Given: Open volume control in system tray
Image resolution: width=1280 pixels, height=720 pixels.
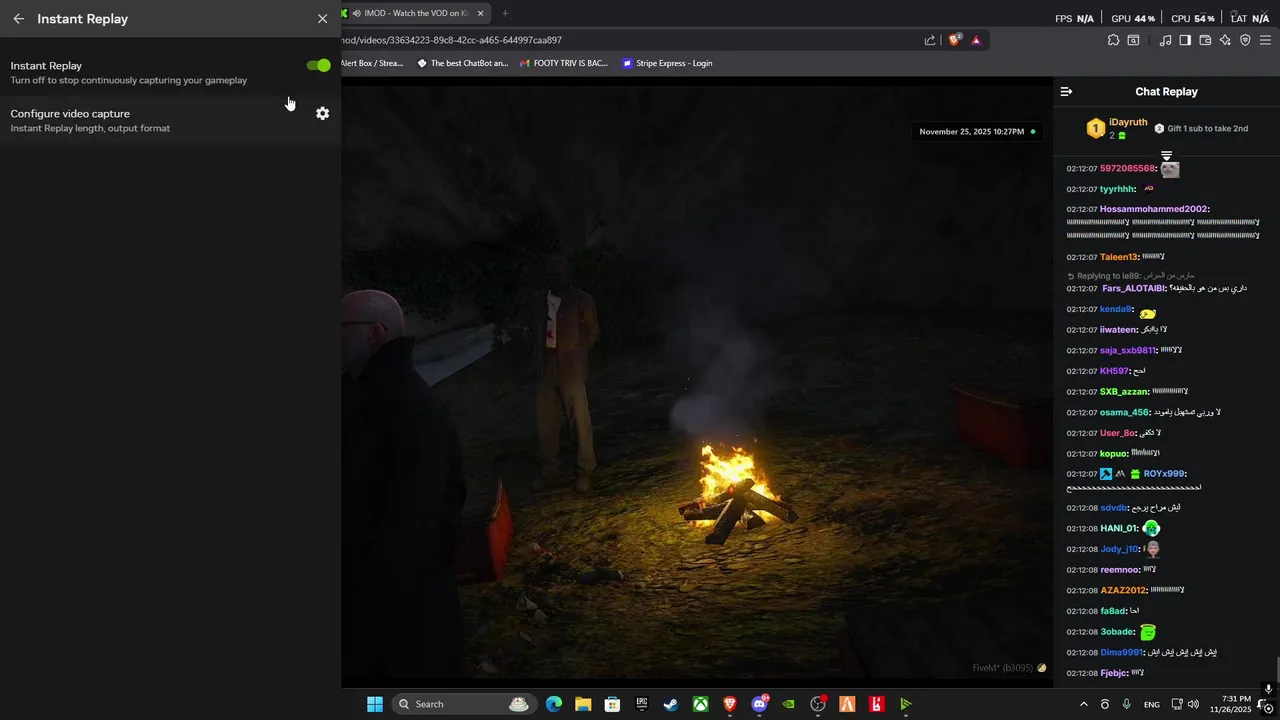Looking at the screenshot, I should (x=1193, y=704).
